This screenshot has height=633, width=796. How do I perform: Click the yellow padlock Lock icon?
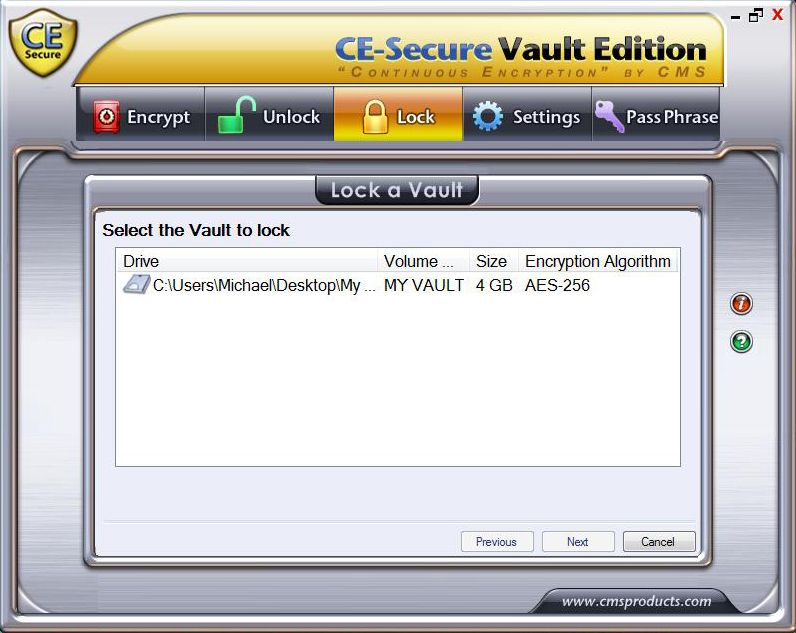point(375,117)
